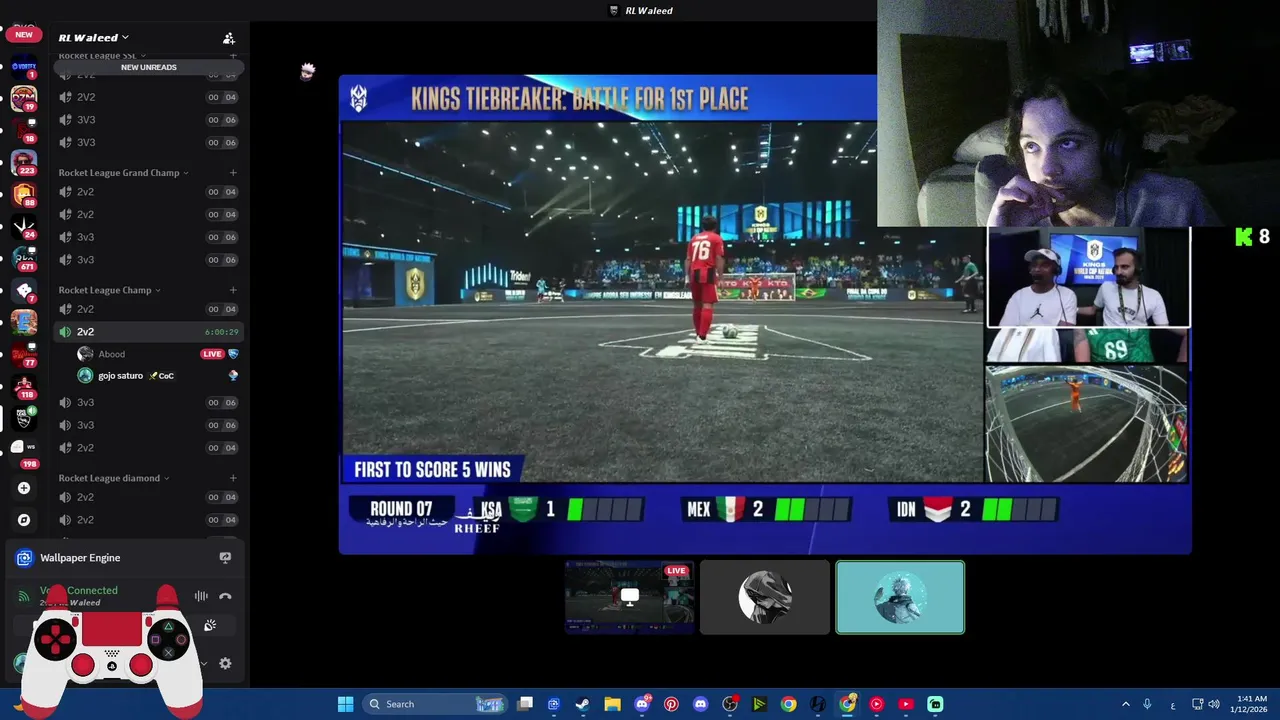Click the red NEW pill above the server list

24,34
